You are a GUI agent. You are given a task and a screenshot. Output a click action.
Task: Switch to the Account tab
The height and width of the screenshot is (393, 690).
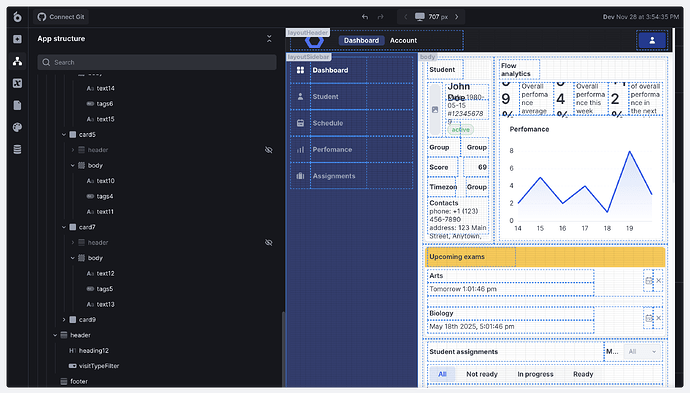point(403,40)
